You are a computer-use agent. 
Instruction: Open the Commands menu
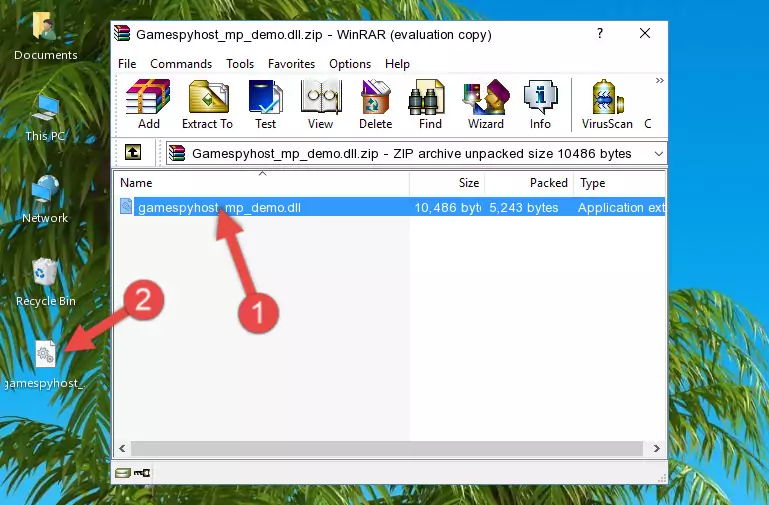click(x=181, y=64)
